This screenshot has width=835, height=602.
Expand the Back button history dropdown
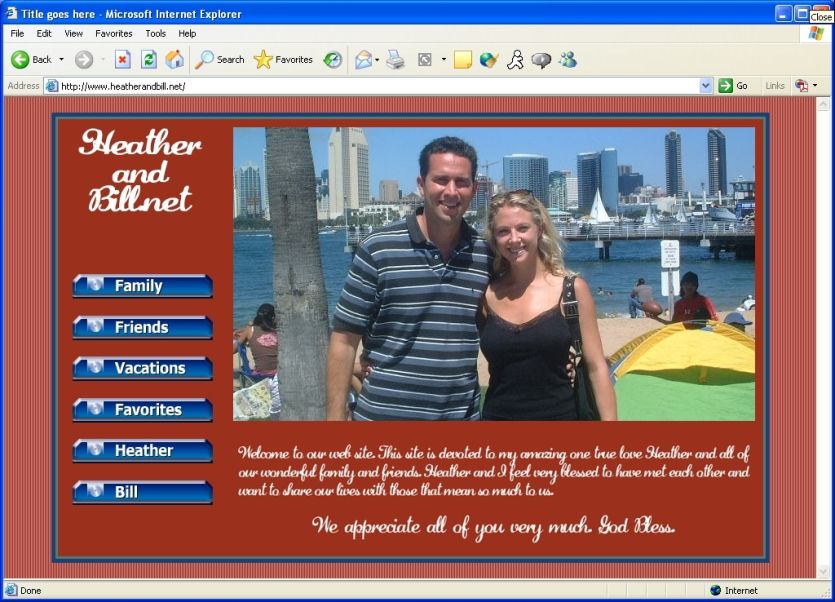61,60
